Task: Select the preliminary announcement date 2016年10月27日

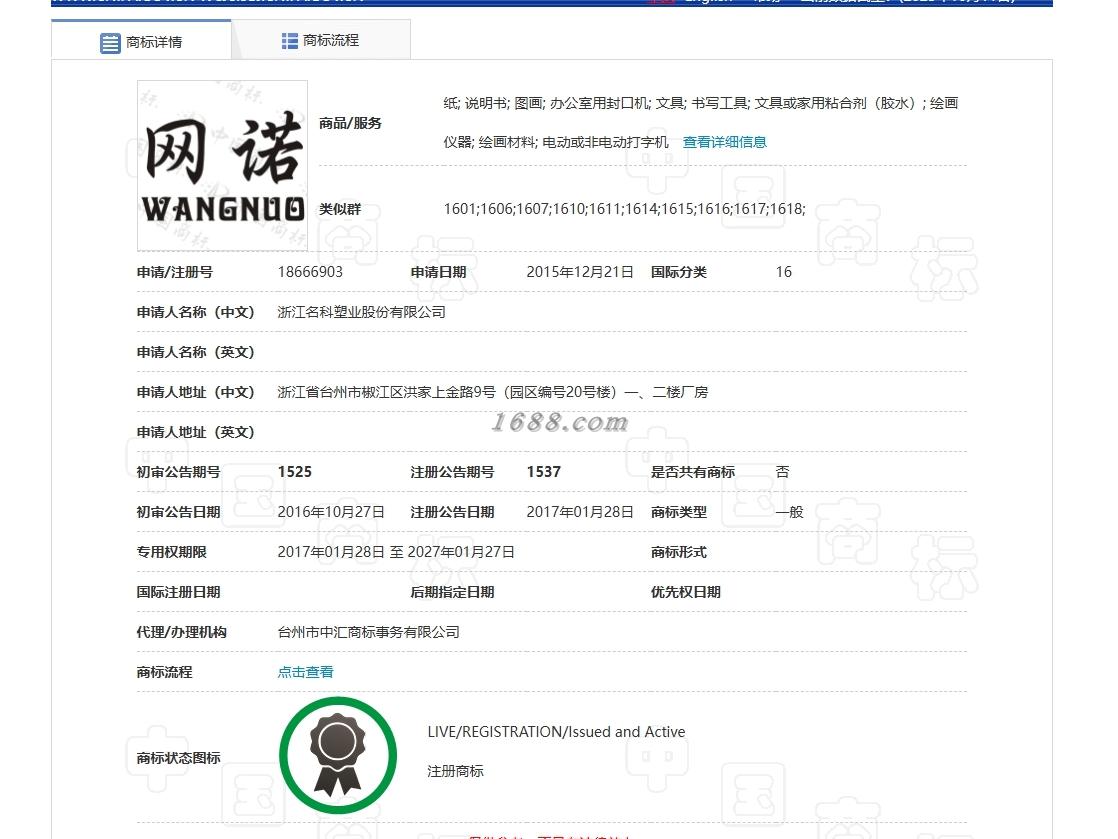Action: (x=331, y=512)
